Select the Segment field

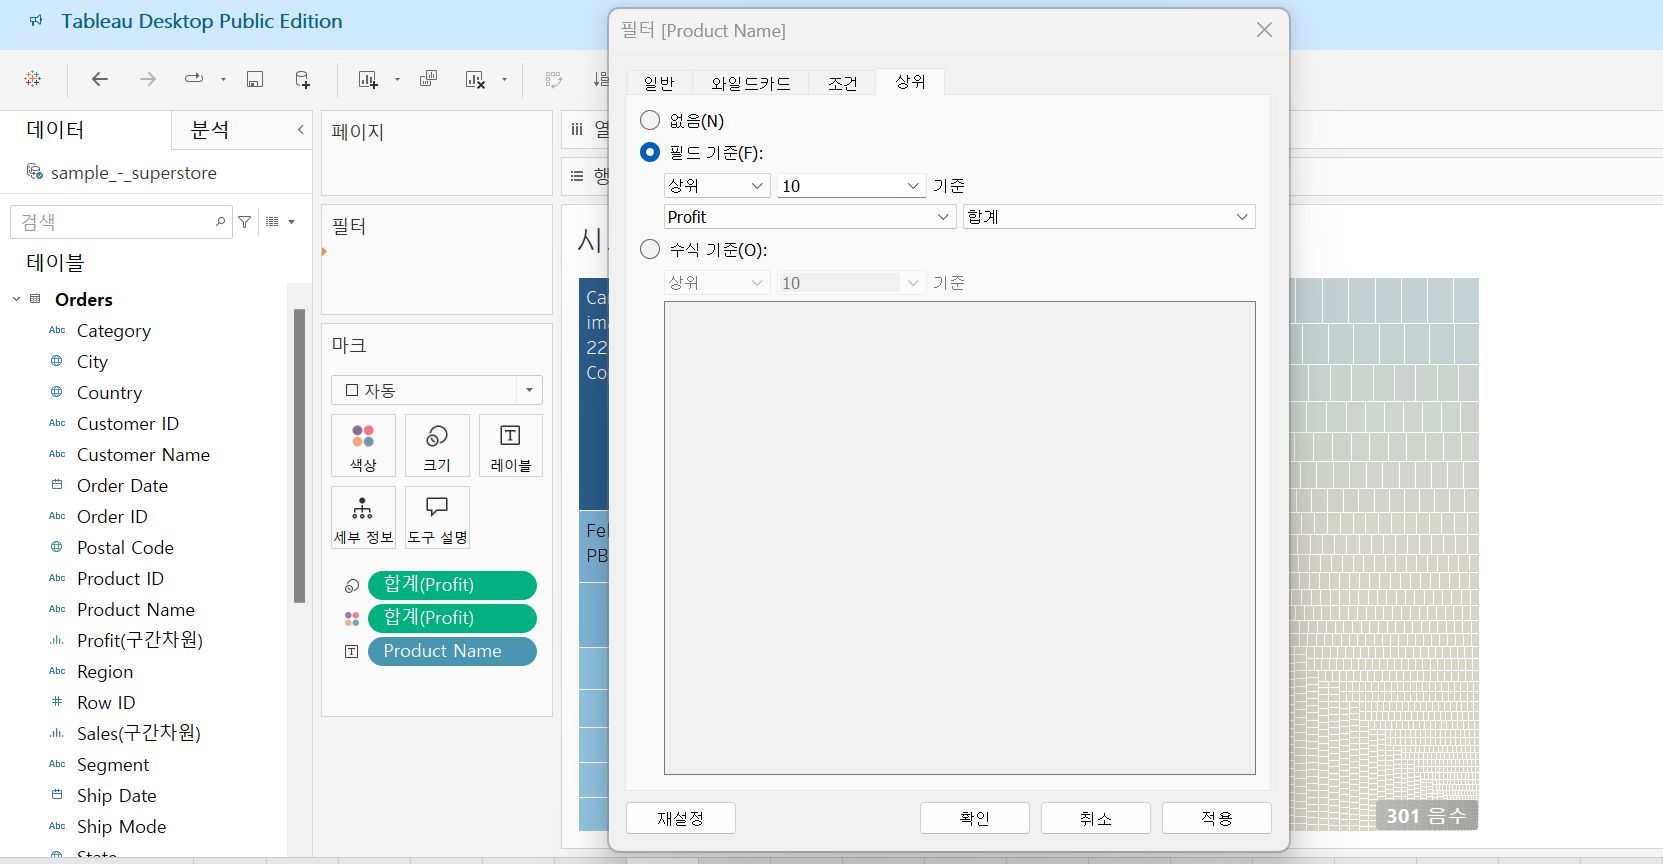[113, 764]
